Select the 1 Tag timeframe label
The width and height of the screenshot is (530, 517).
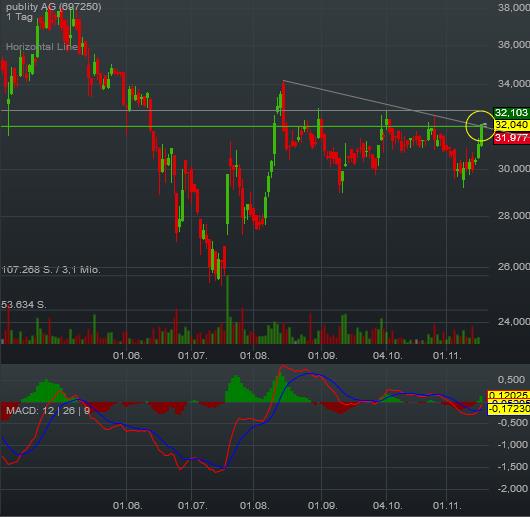[x=19, y=17]
